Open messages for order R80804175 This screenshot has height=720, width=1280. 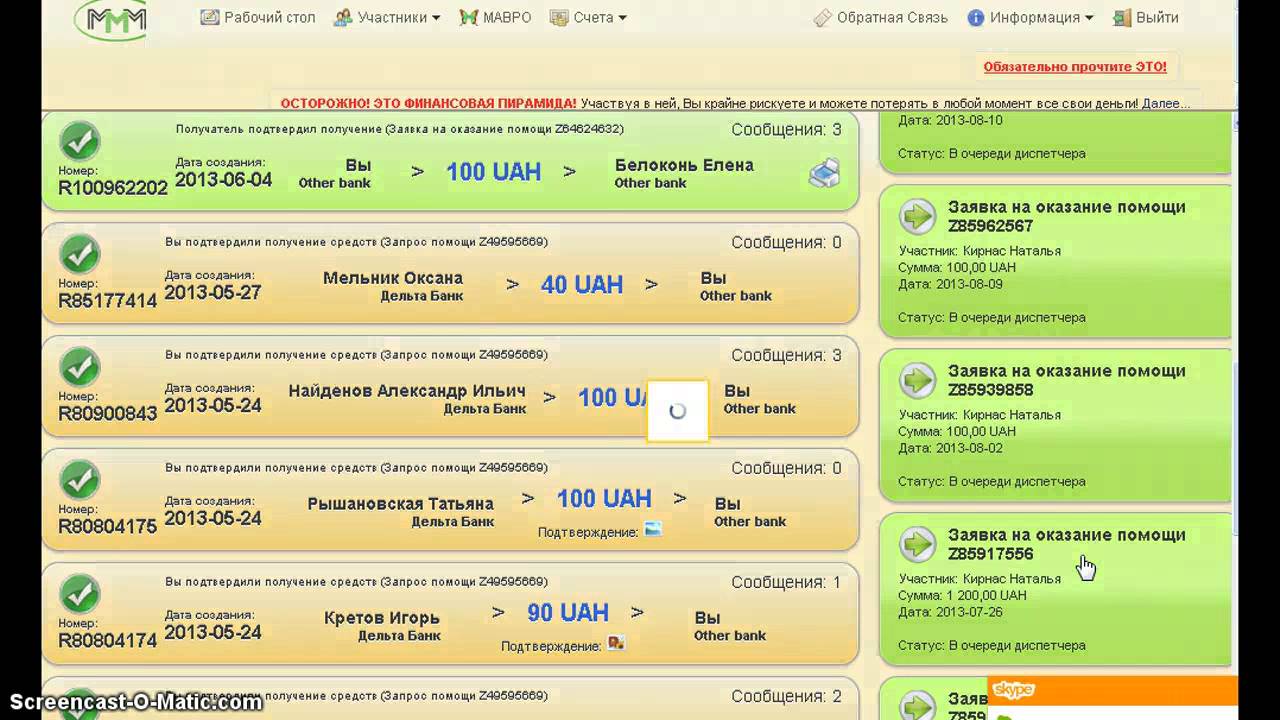click(786, 468)
